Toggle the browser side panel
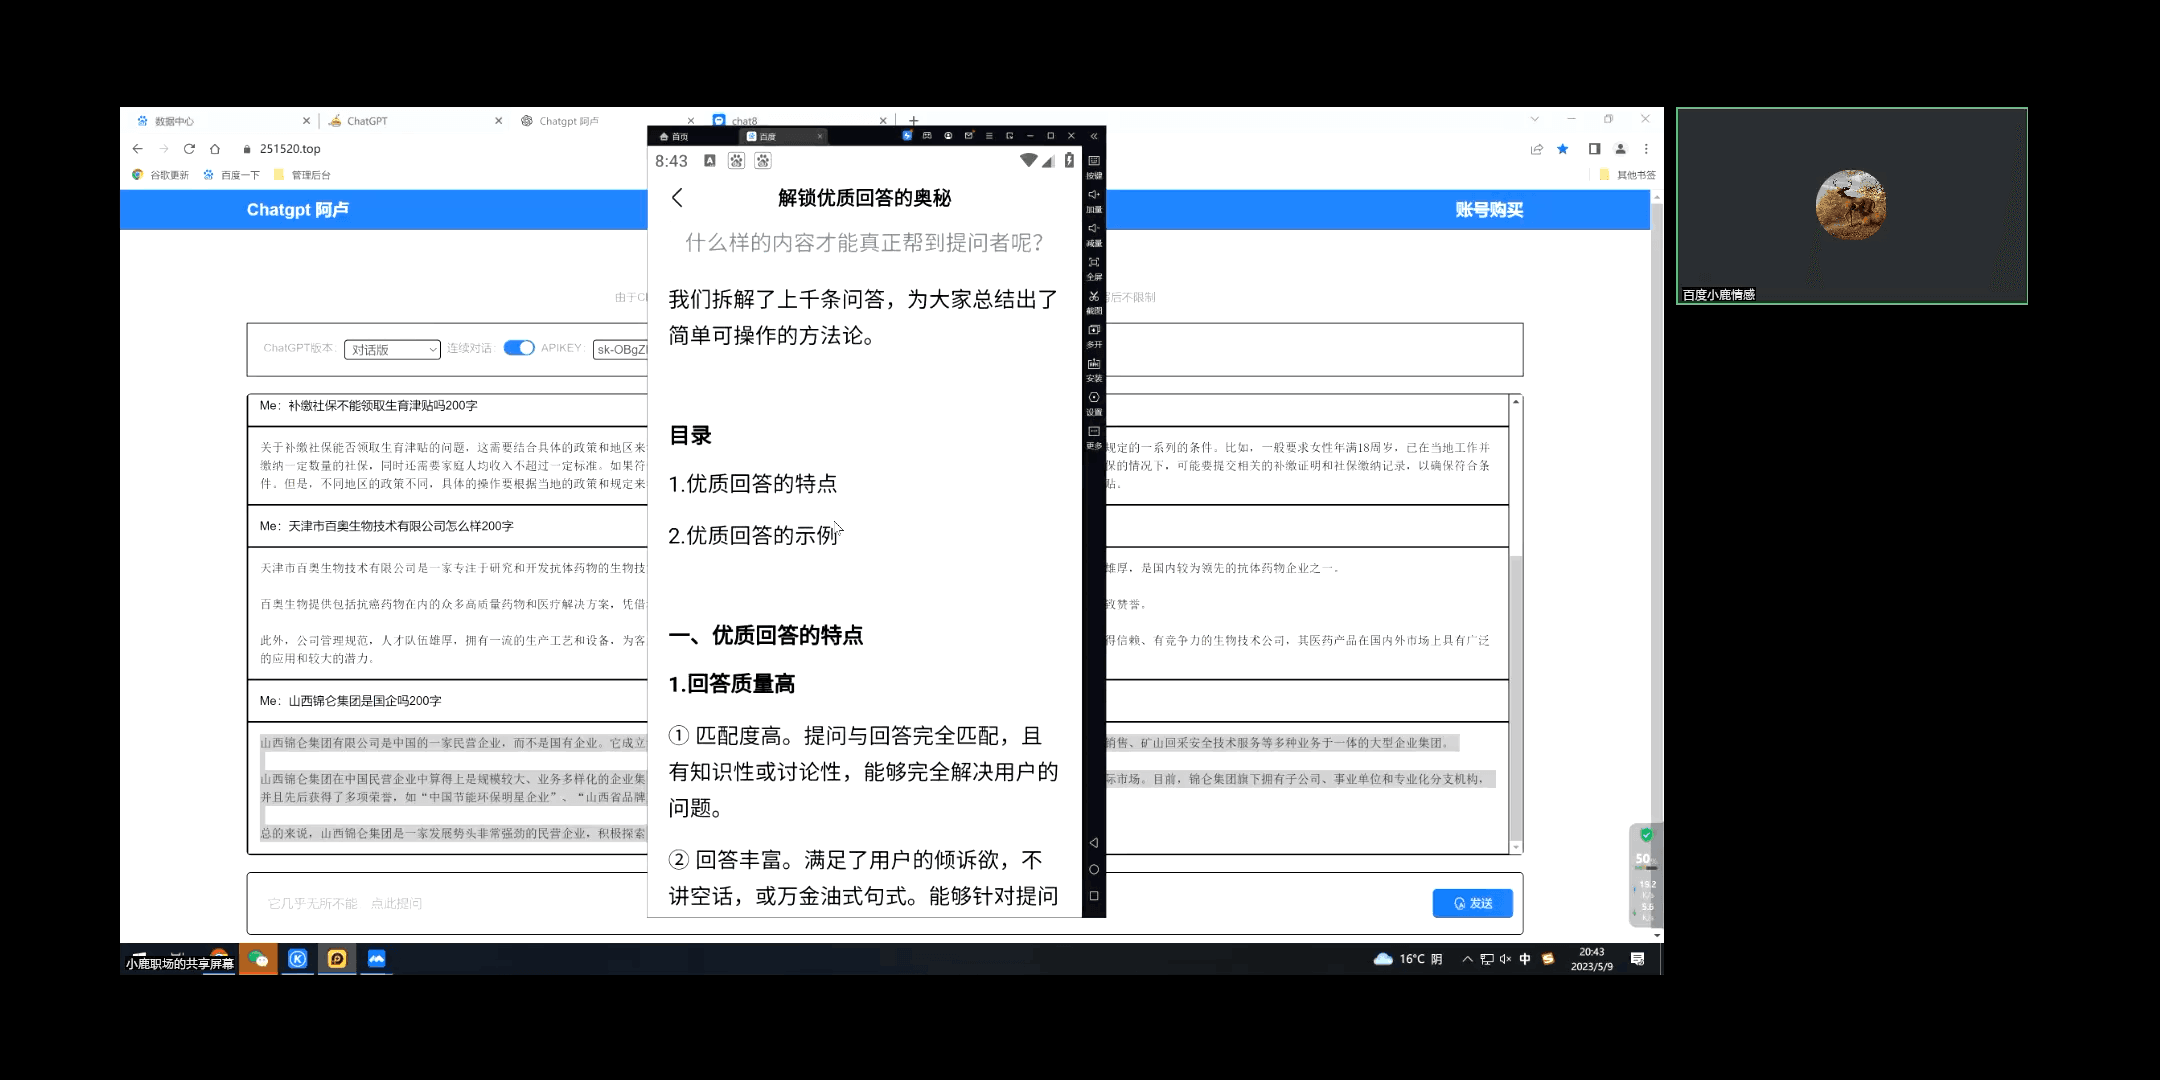The width and height of the screenshot is (2160, 1080). pyautogui.click(x=1594, y=149)
